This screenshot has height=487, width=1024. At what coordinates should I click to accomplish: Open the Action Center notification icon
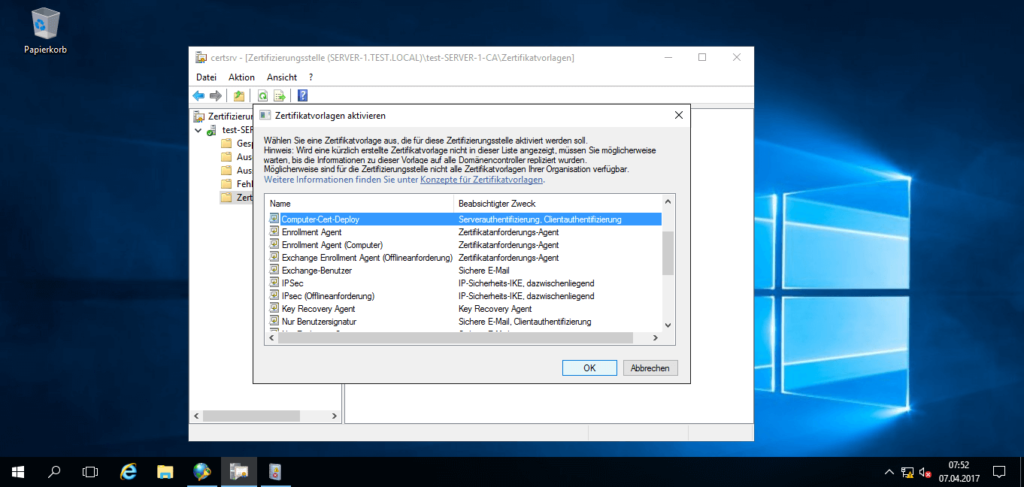[999, 471]
